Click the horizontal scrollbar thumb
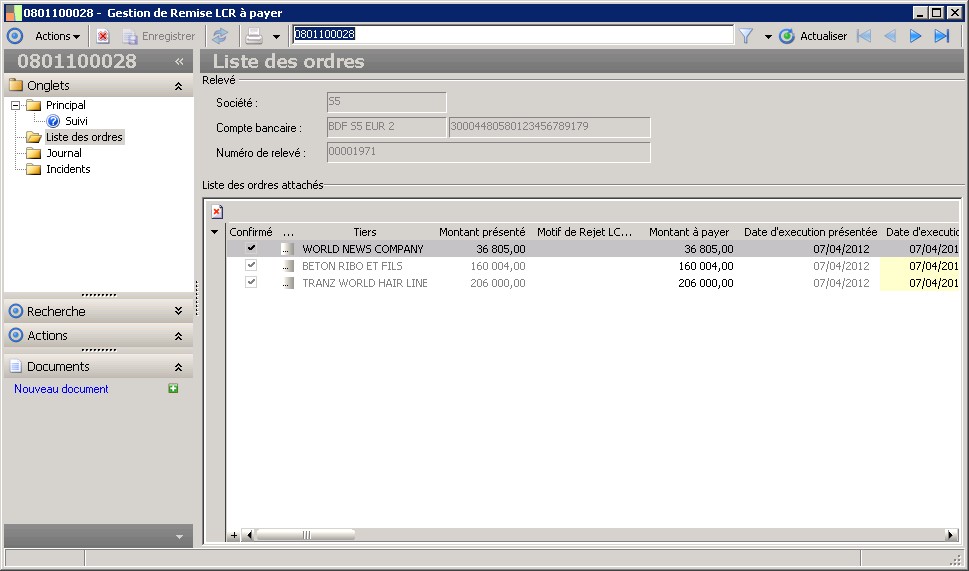 (306, 535)
